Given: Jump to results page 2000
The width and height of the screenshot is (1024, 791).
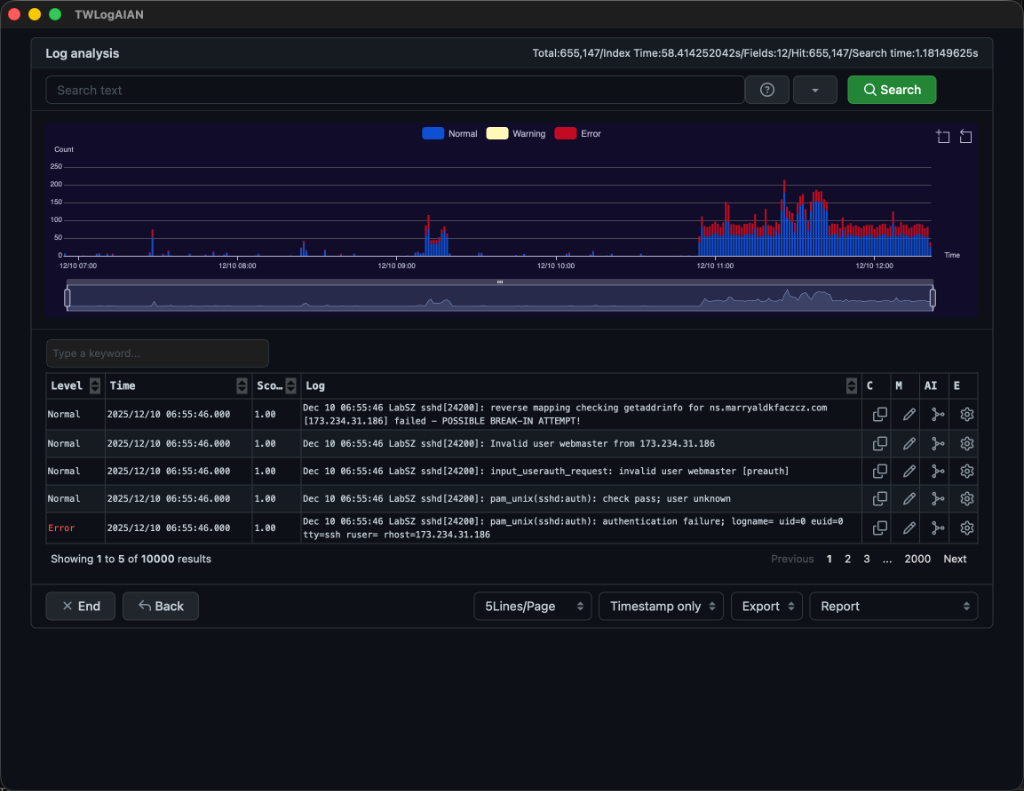Looking at the screenshot, I should pos(917,559).
